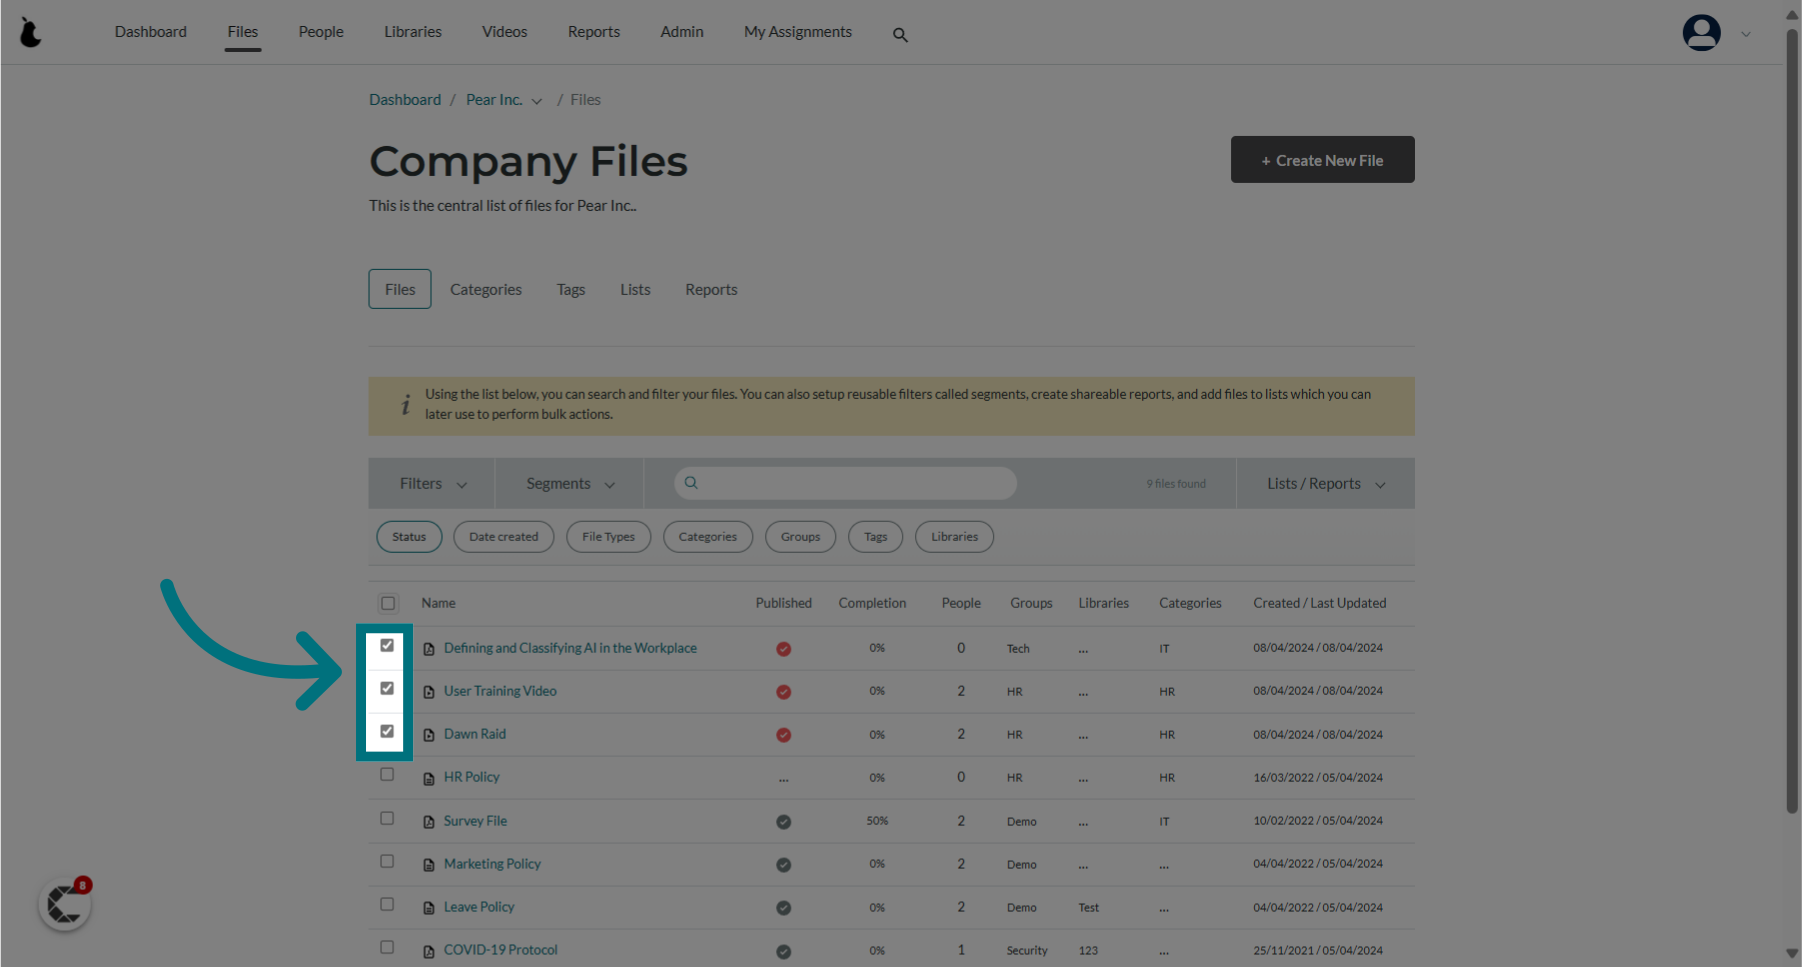Check the Leave Policy row checkbox
The width and height of the screenshot is (1802, 967).
387,904
